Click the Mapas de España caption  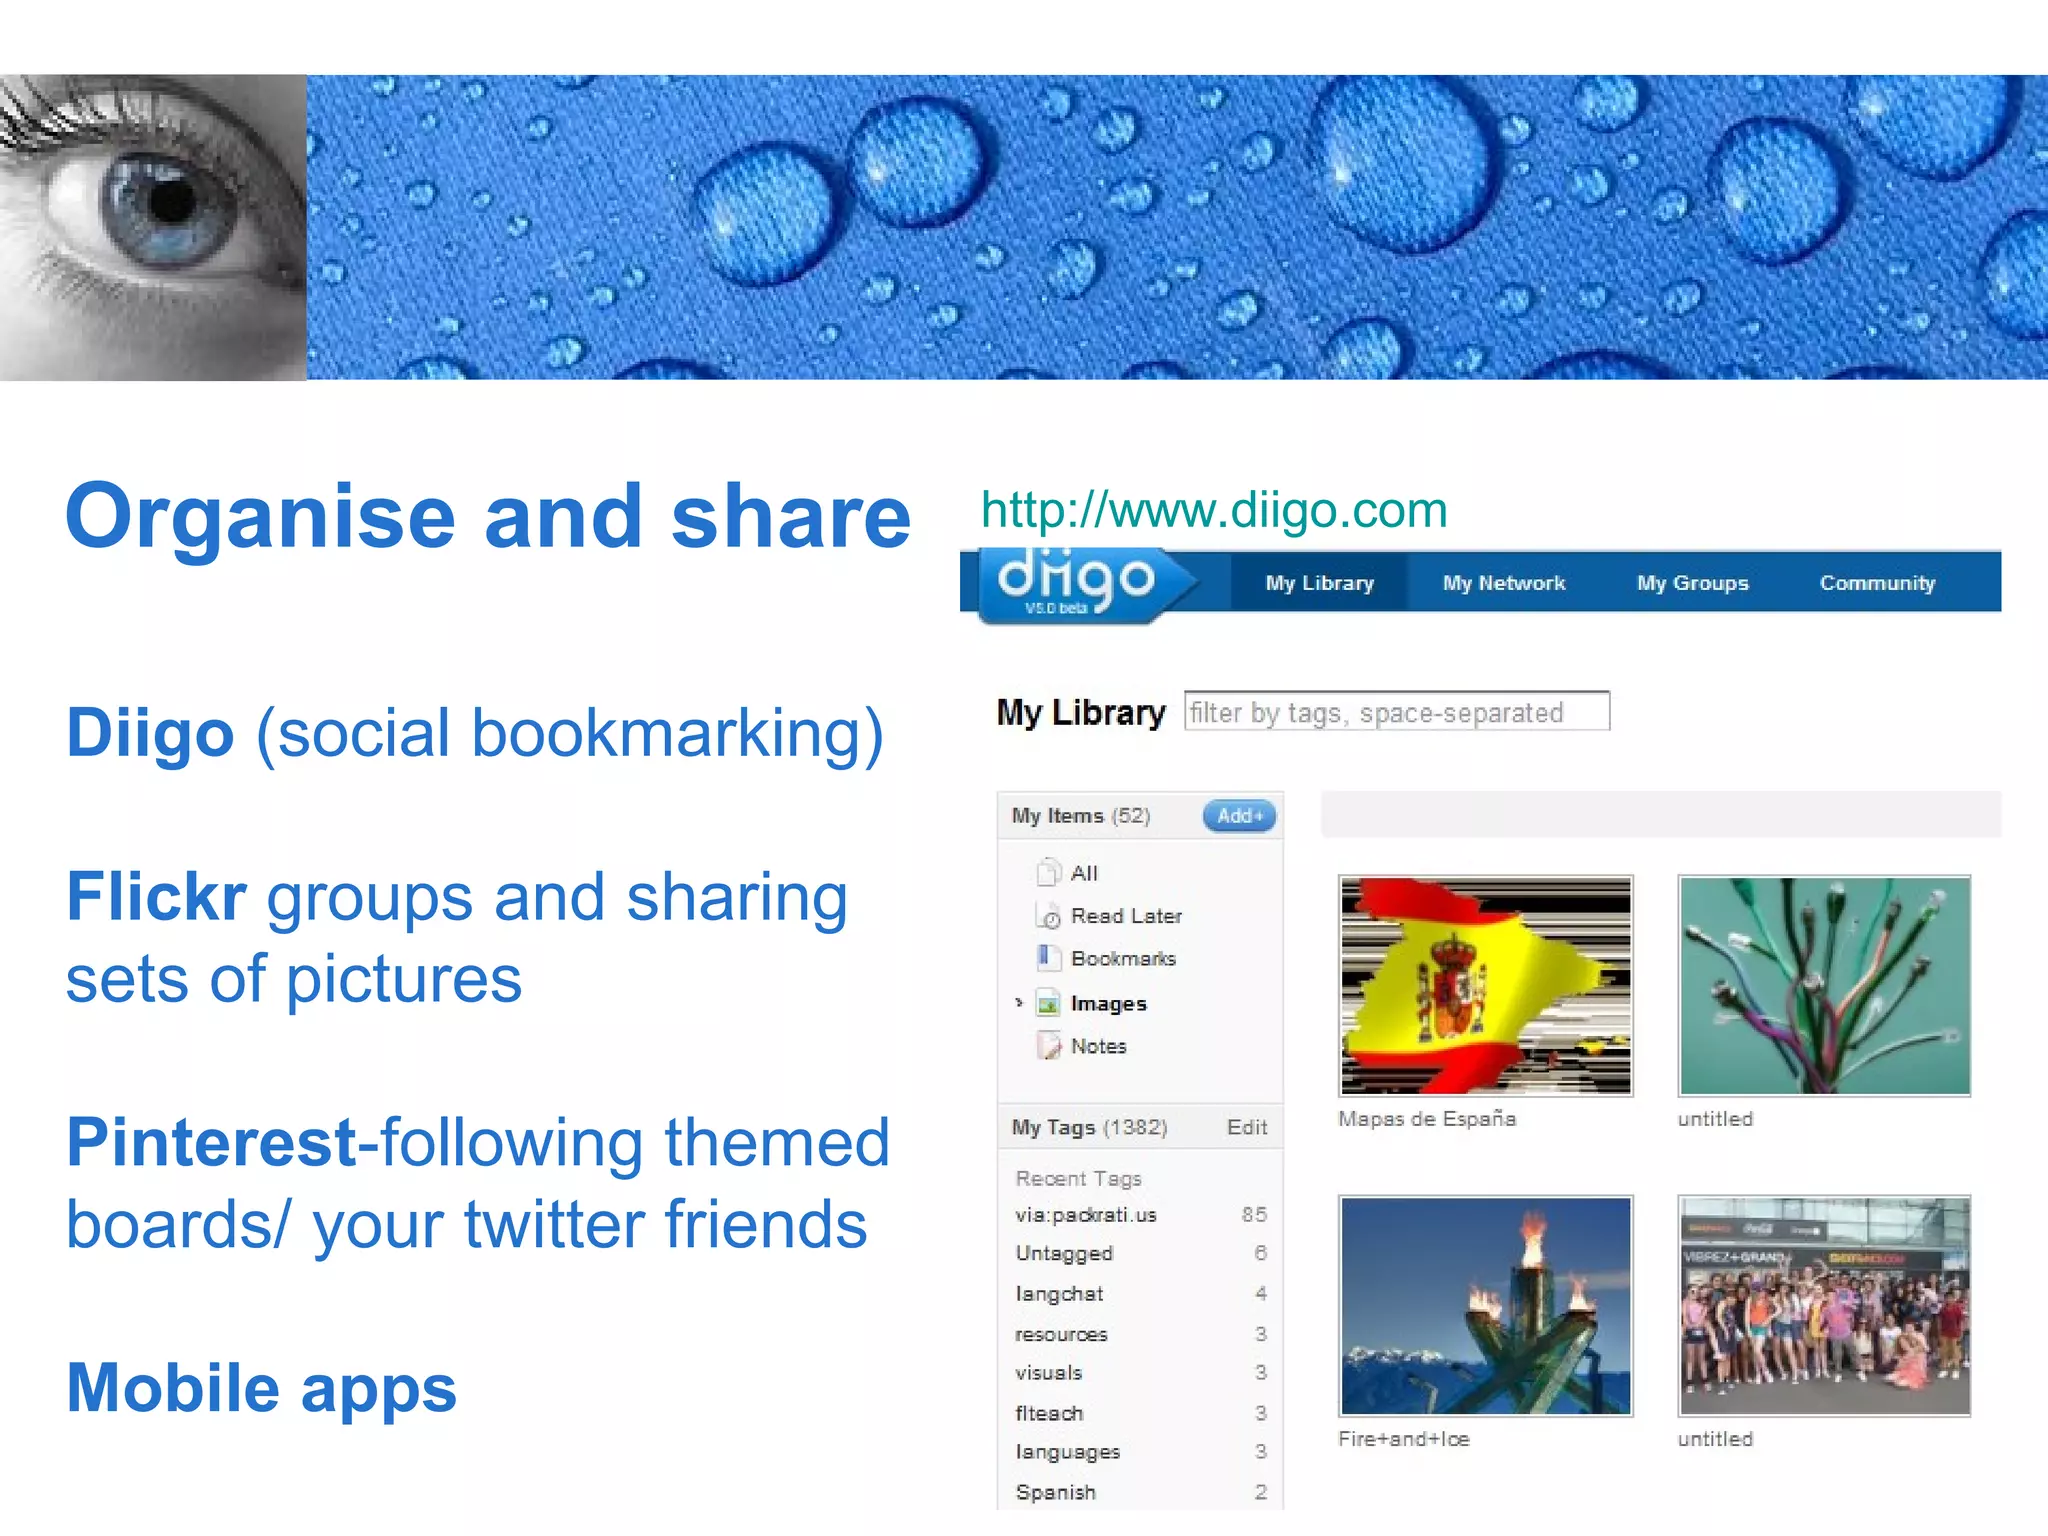point(1427,1119)
